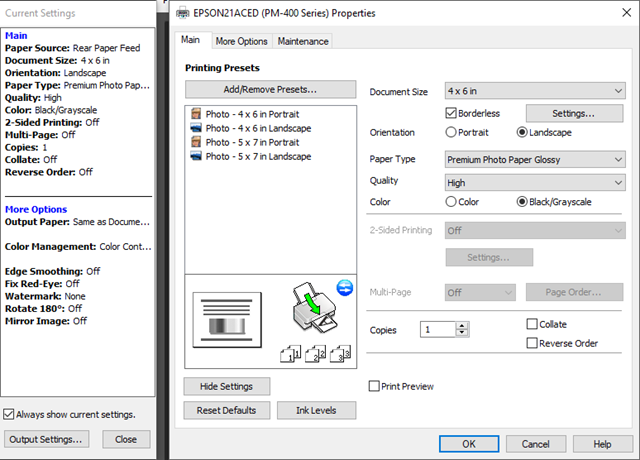Screen dimensions: 640x460
Task: Click the page stack icon numbered 2
Action: (x=315, y=353)
